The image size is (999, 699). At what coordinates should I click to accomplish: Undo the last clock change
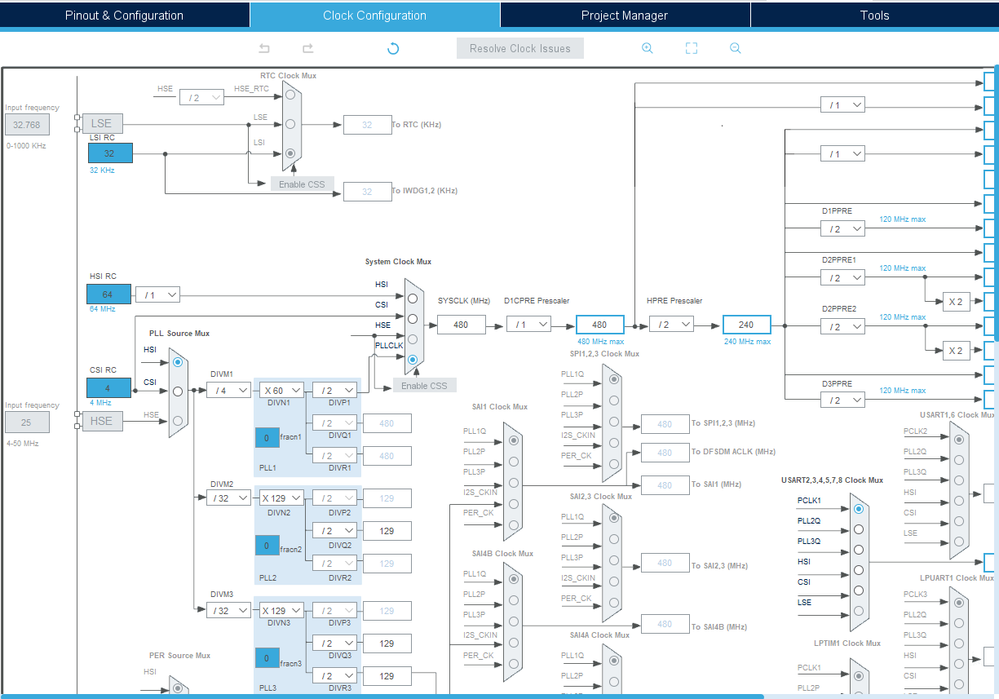tap(264, 48)
